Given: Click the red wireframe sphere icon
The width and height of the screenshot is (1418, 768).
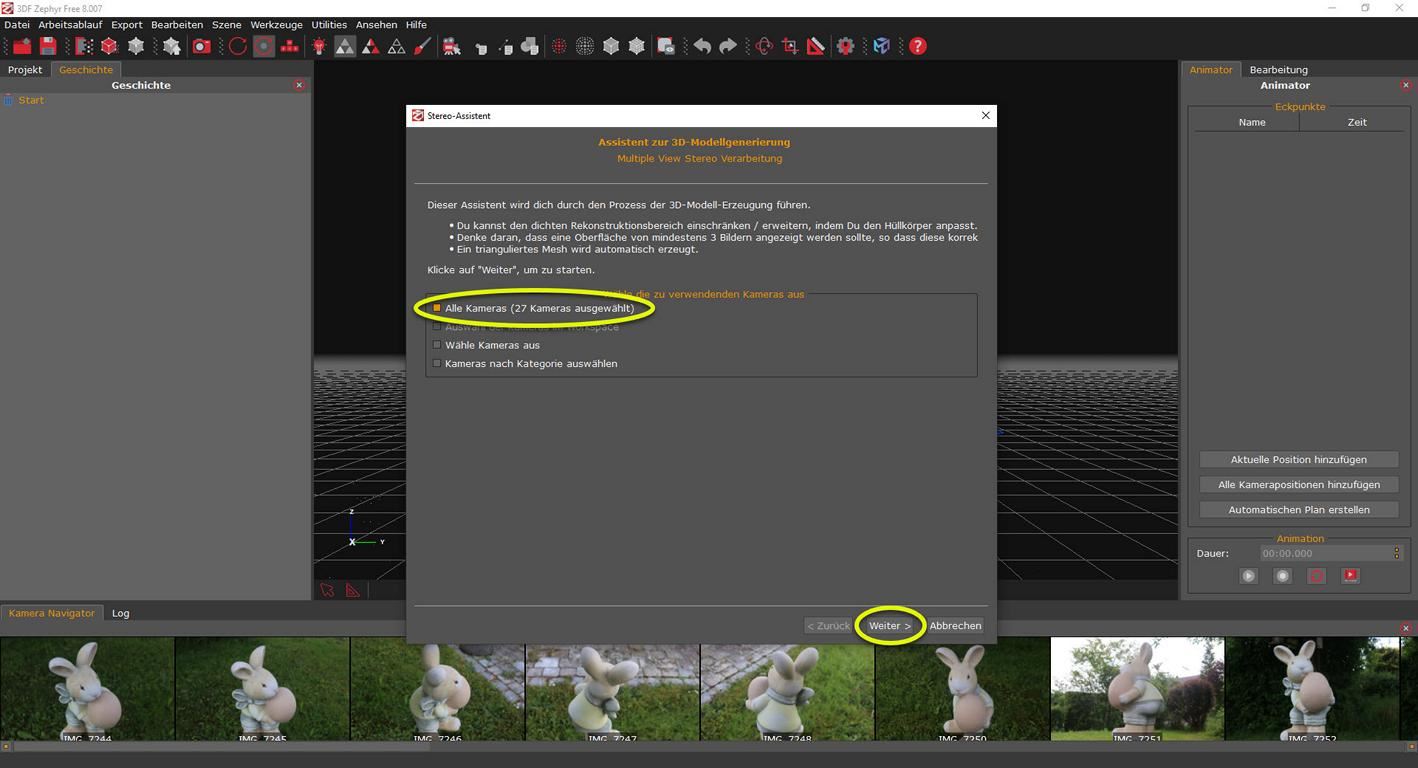Looking at the screenshot, I should click(x=559, y=46).
